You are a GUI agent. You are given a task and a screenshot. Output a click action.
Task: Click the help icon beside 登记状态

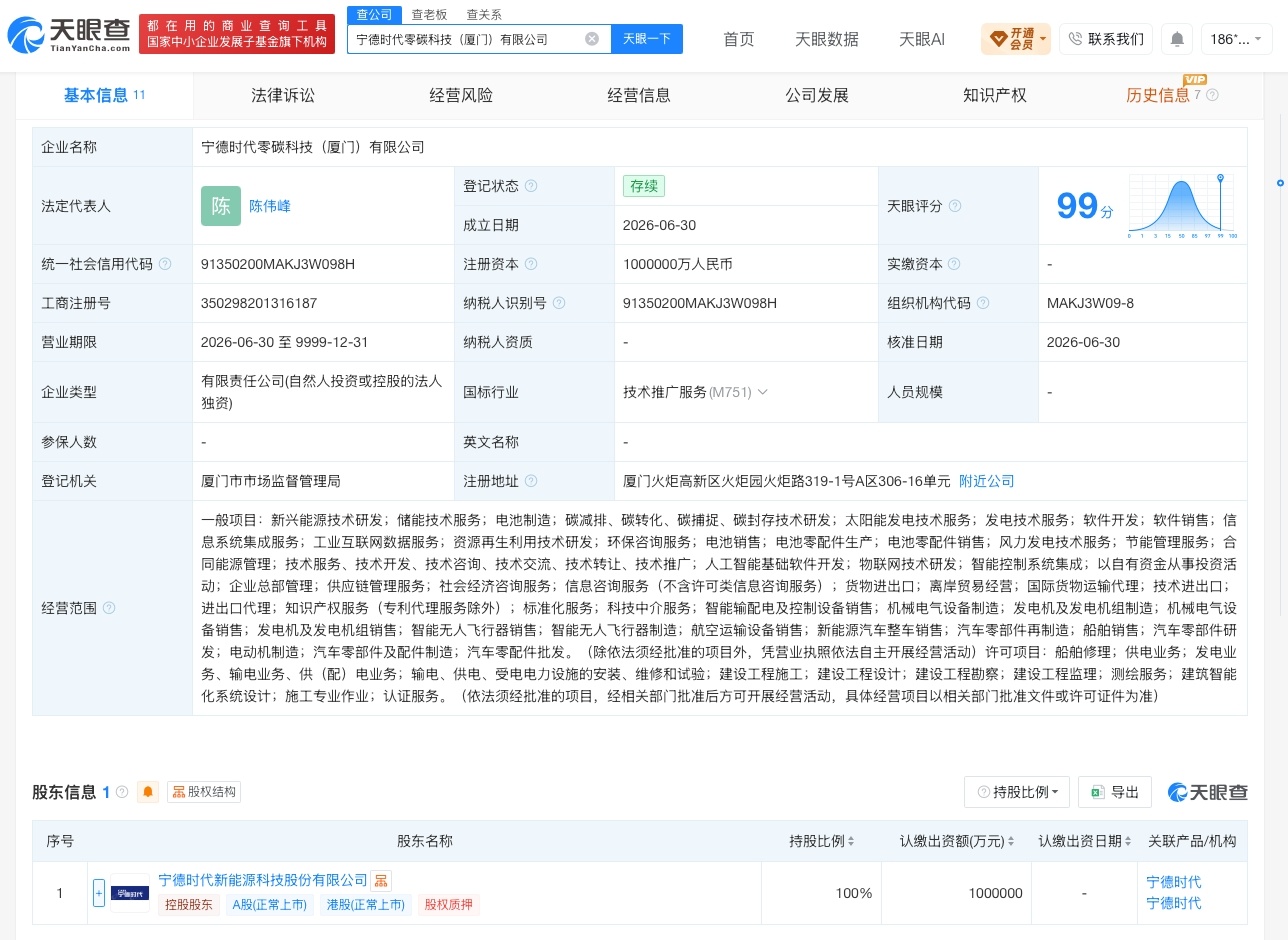pyautogui.click(x=531, y=186)
